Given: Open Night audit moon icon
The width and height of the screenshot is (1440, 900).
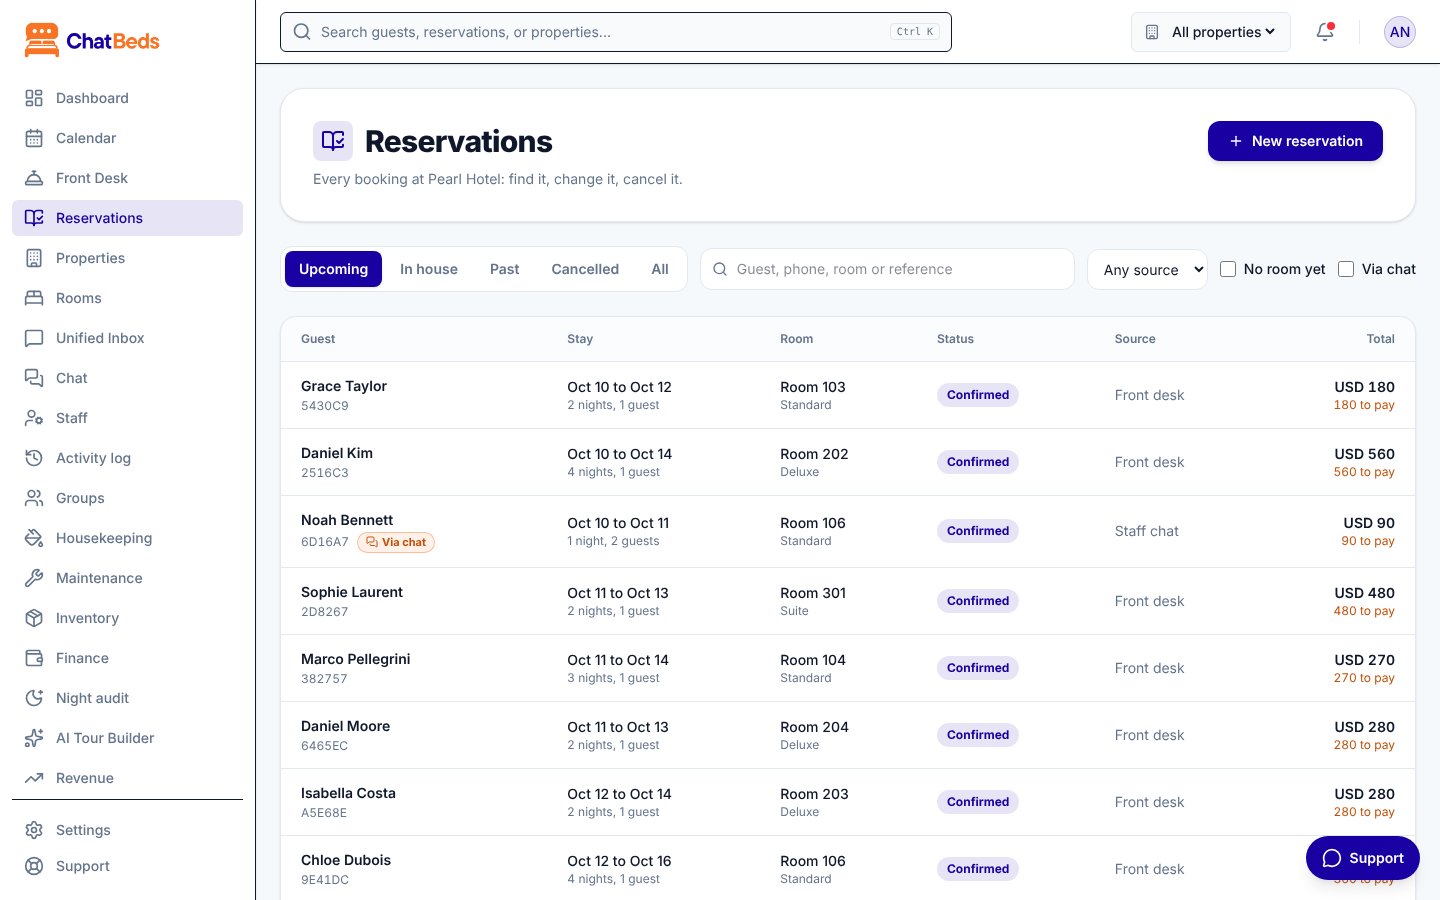Looking at the screenshot, I should tap(34, 698).
